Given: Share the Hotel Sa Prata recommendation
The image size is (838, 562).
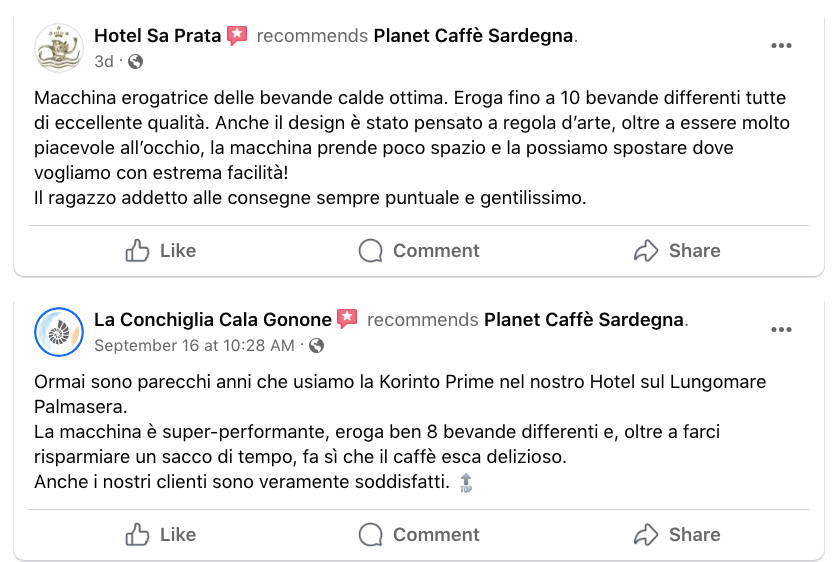Looking at the screenshot, I should coord(677,251).
